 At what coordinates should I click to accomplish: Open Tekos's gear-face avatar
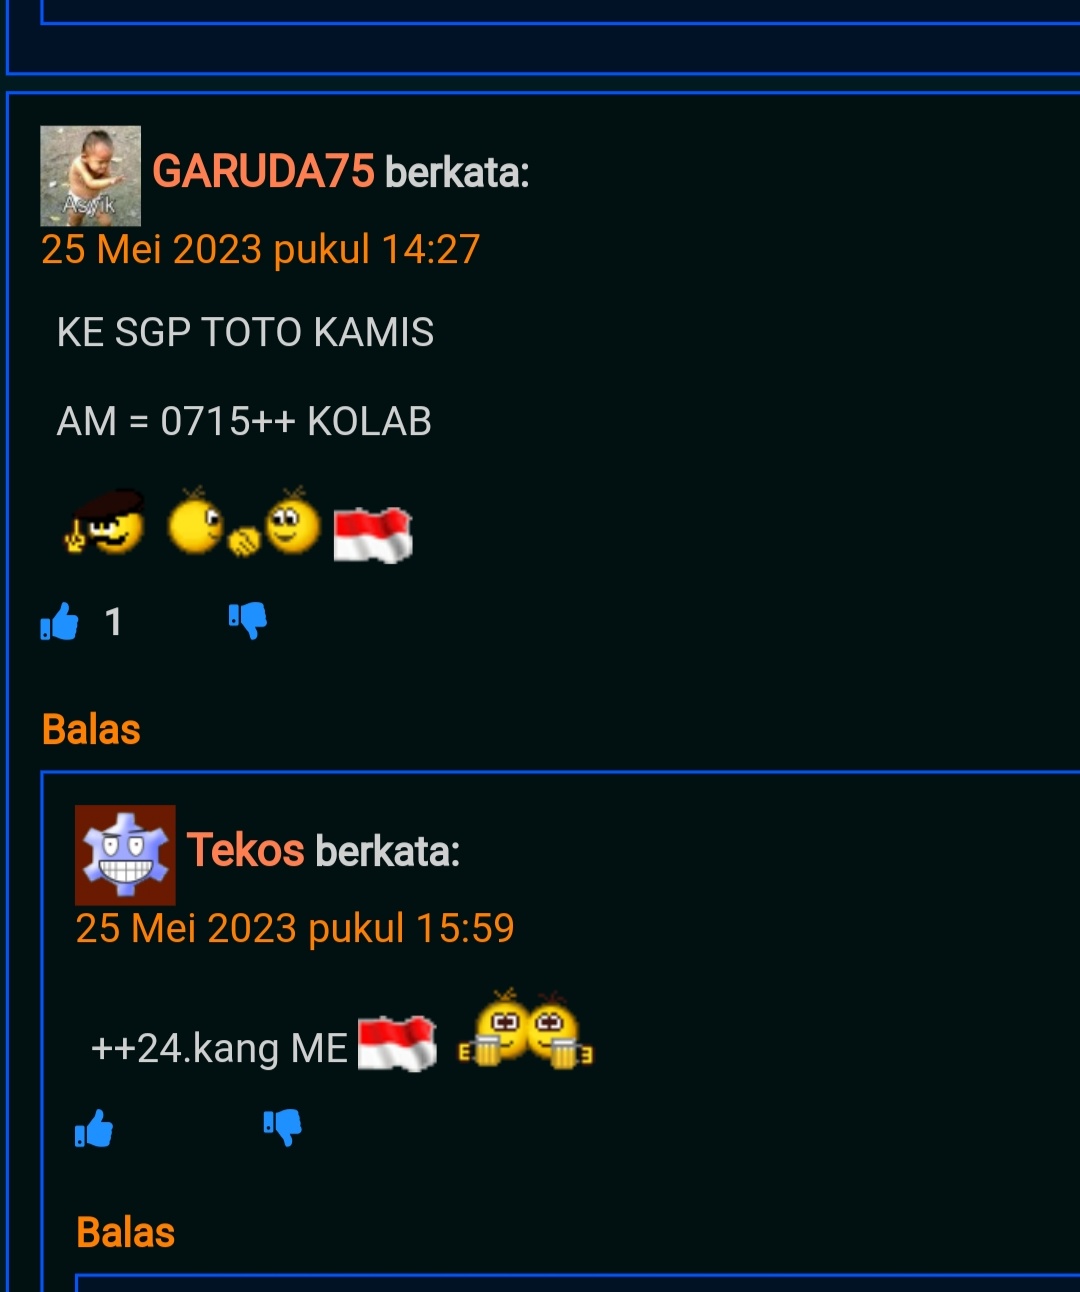point(125,855)
